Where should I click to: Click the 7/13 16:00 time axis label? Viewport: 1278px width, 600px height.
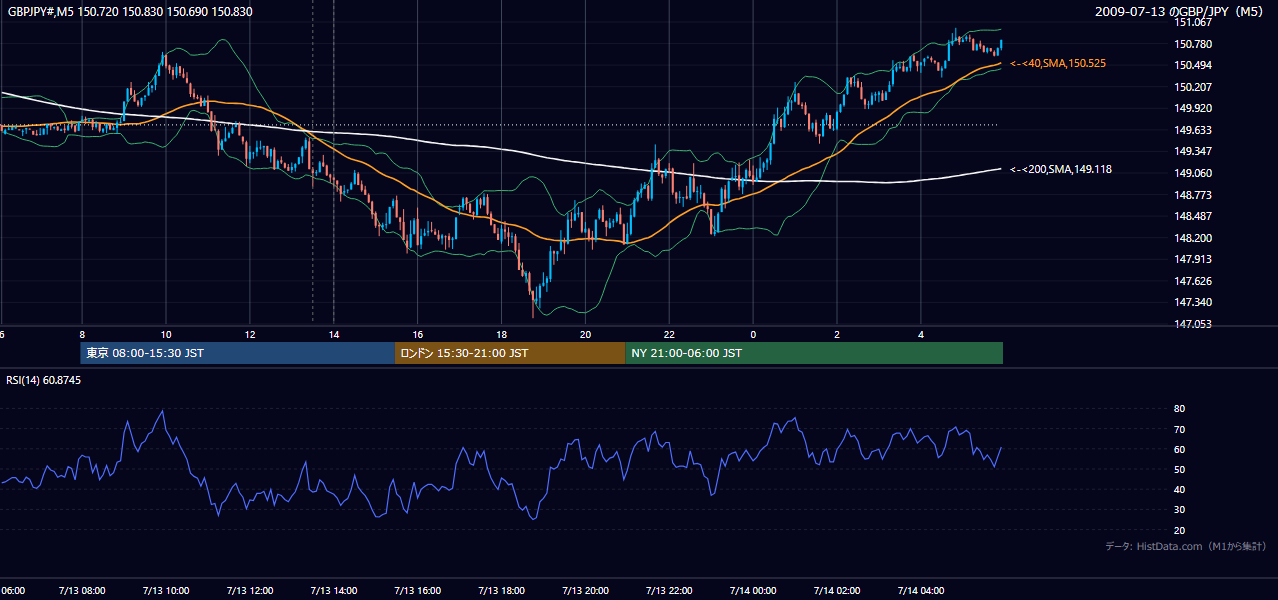418,590
